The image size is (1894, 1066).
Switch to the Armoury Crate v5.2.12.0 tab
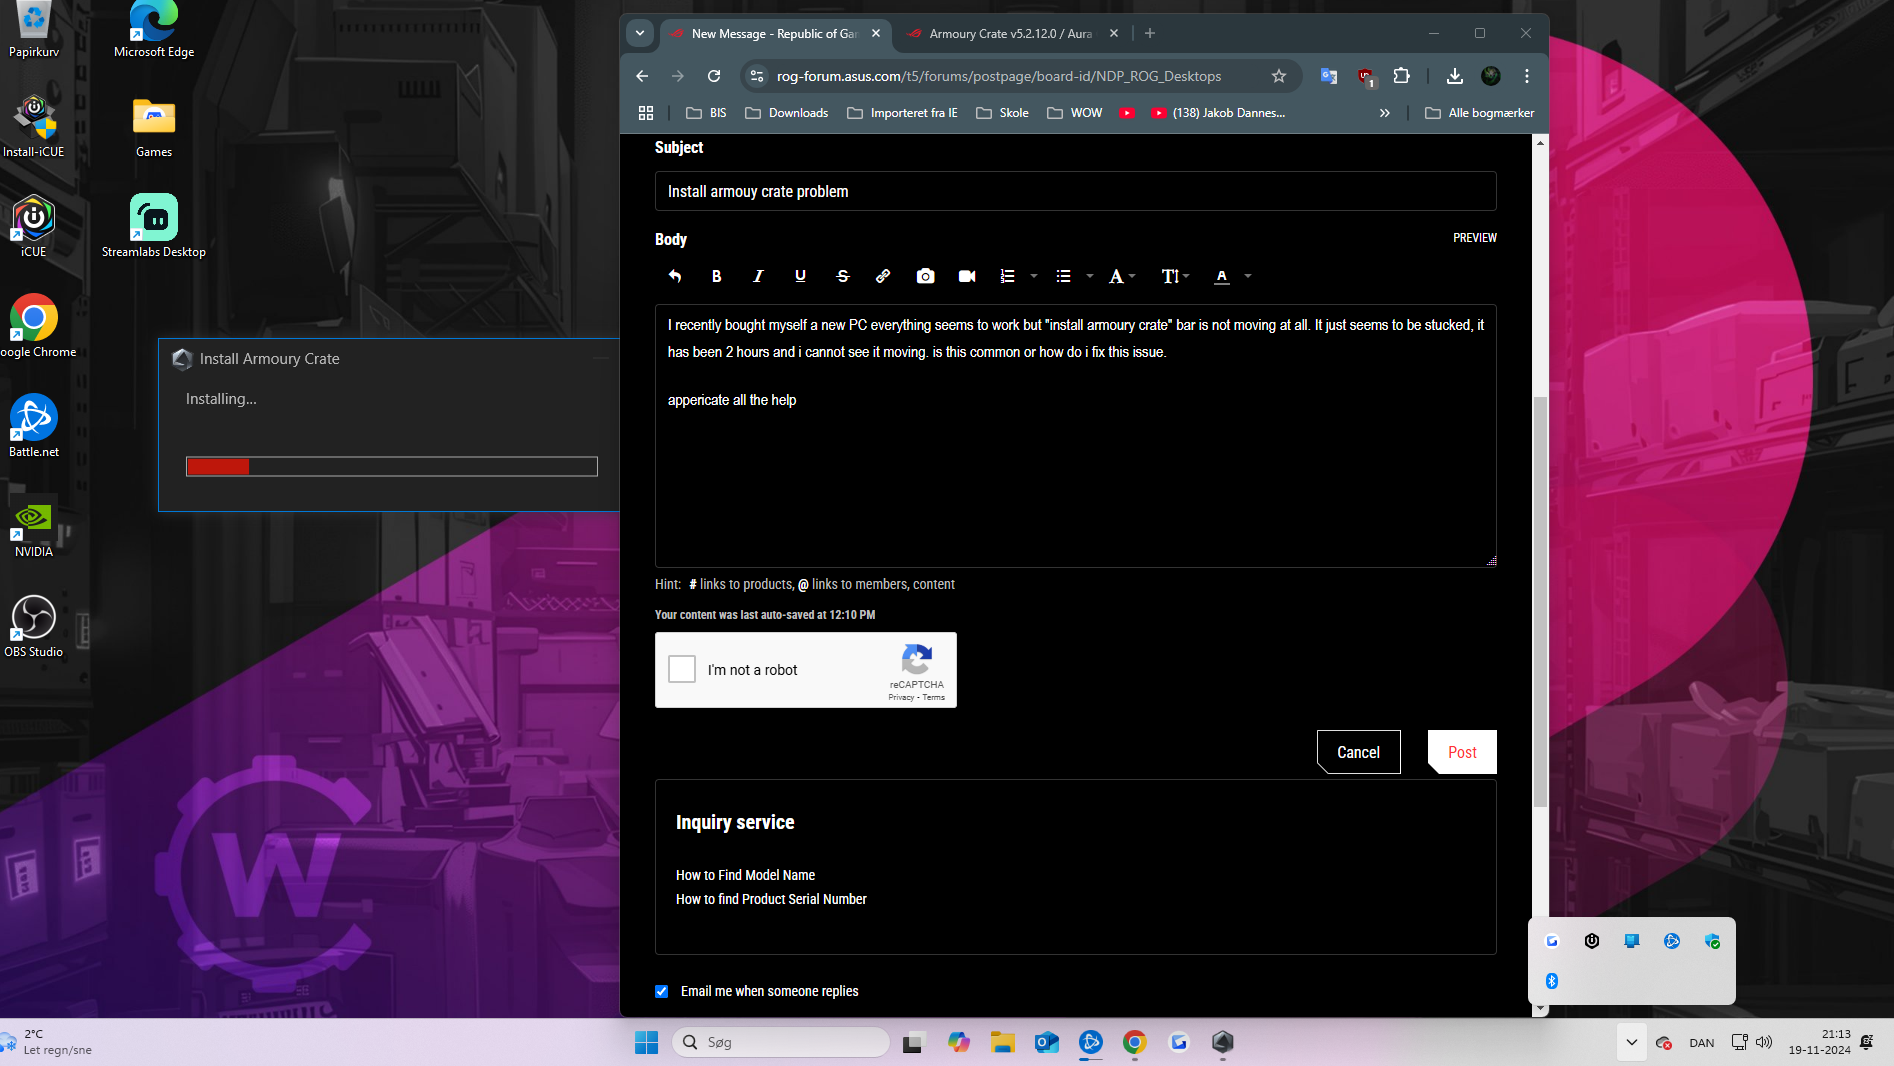tap(1011, 33)
